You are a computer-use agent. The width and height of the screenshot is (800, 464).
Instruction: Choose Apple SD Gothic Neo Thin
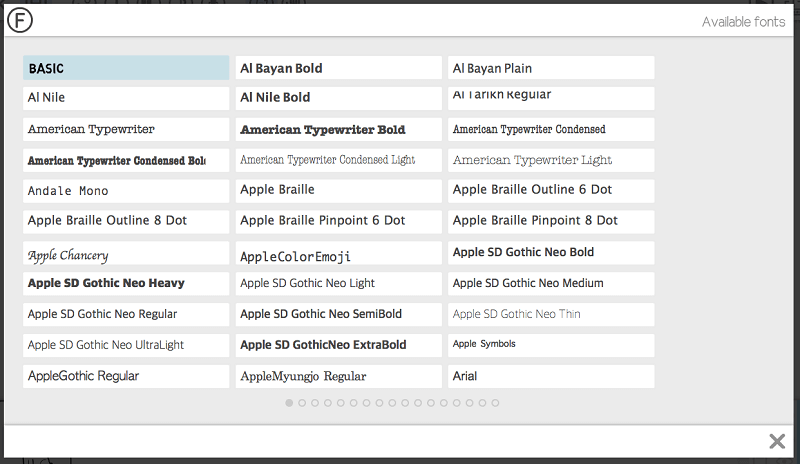(551, 314)
